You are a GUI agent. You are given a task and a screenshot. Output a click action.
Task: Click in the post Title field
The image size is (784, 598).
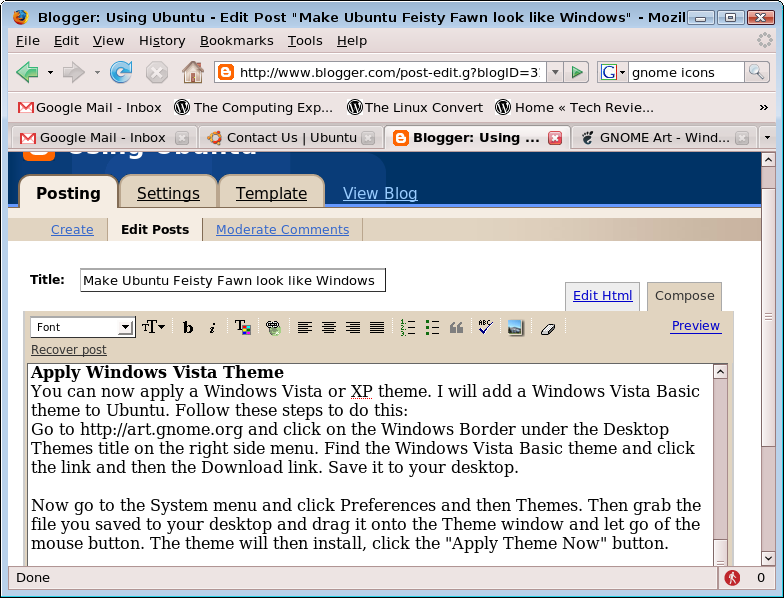(x=232, y=280)
